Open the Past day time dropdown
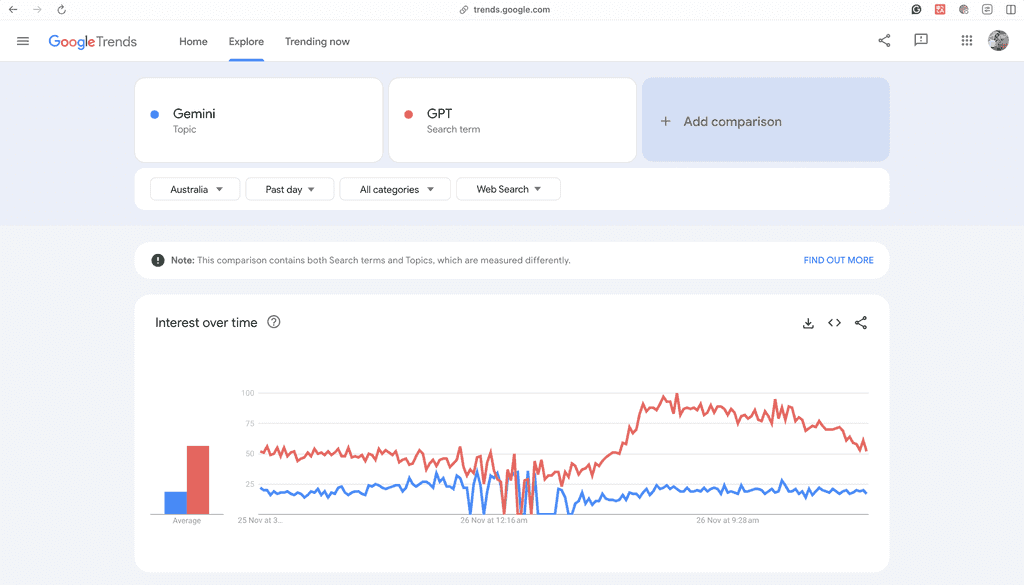Image resolution: width=1024 pixels, height=585 pixels. 289,189
